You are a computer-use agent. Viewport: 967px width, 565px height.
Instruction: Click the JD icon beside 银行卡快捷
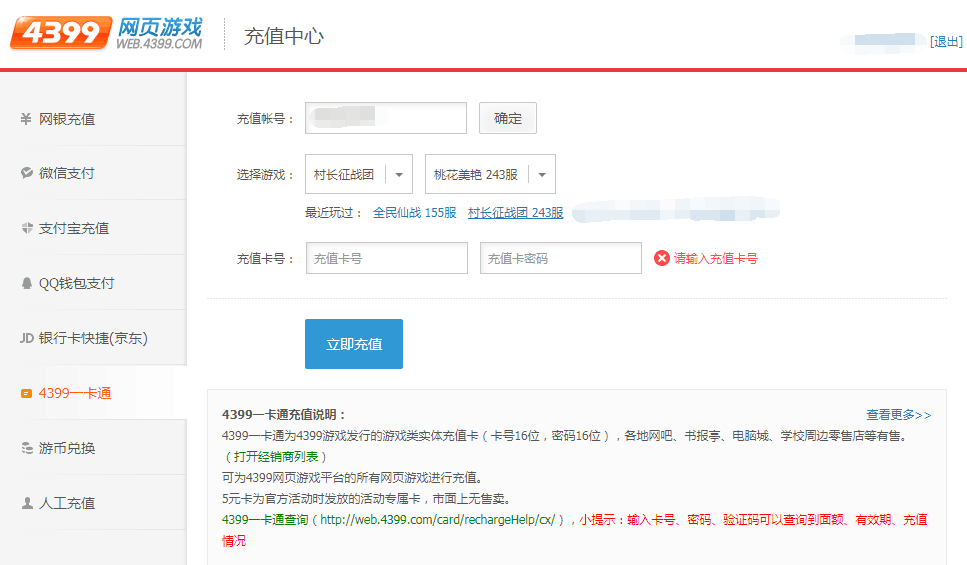(27, 337)
